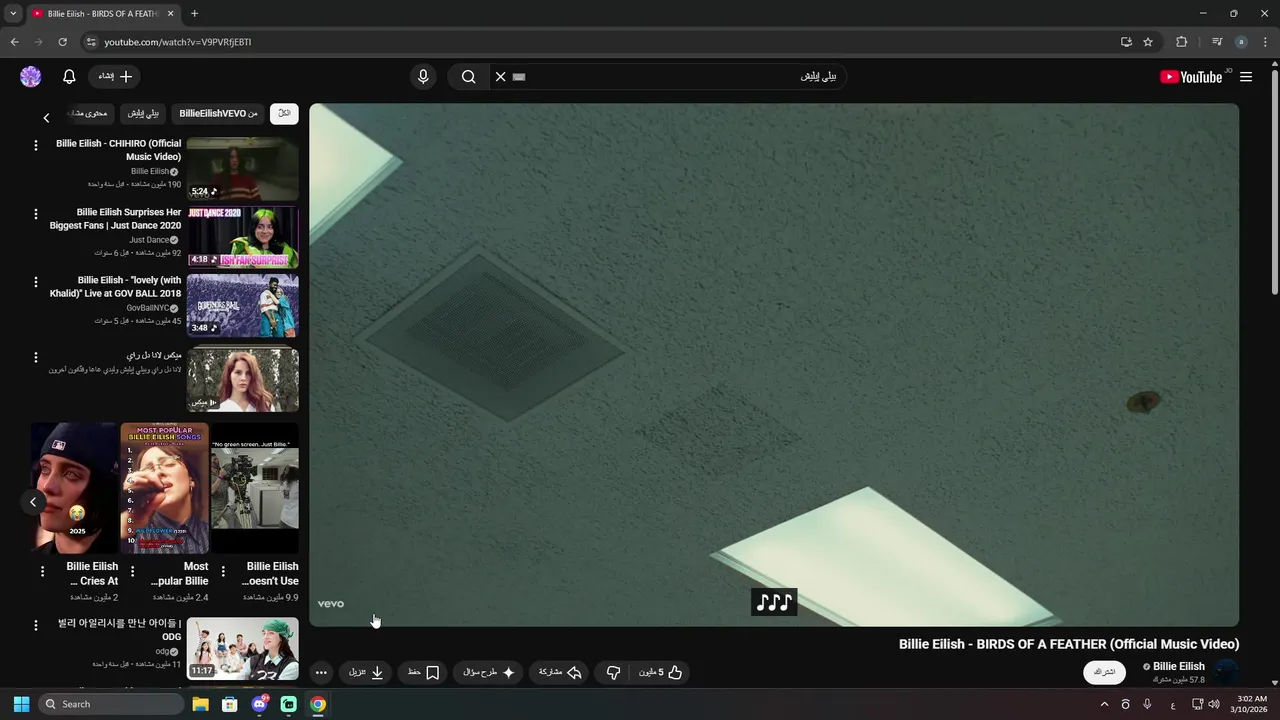Select the Arabic 'Billie Eilish' filter chip
This screenshot has height=720, width=1280.
coord(143,113)
